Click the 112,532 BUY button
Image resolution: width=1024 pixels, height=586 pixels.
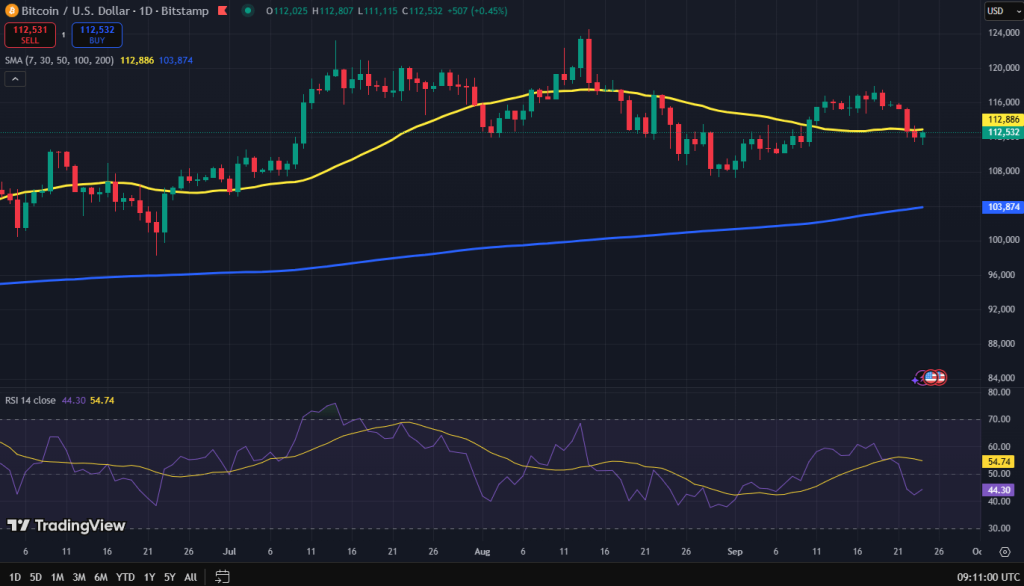[x=97, y=35]
